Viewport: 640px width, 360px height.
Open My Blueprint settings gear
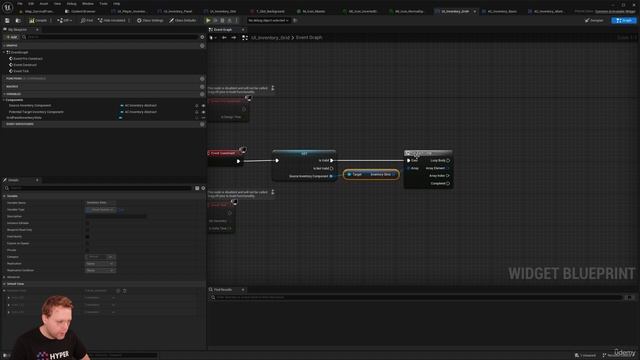(202, 37)
